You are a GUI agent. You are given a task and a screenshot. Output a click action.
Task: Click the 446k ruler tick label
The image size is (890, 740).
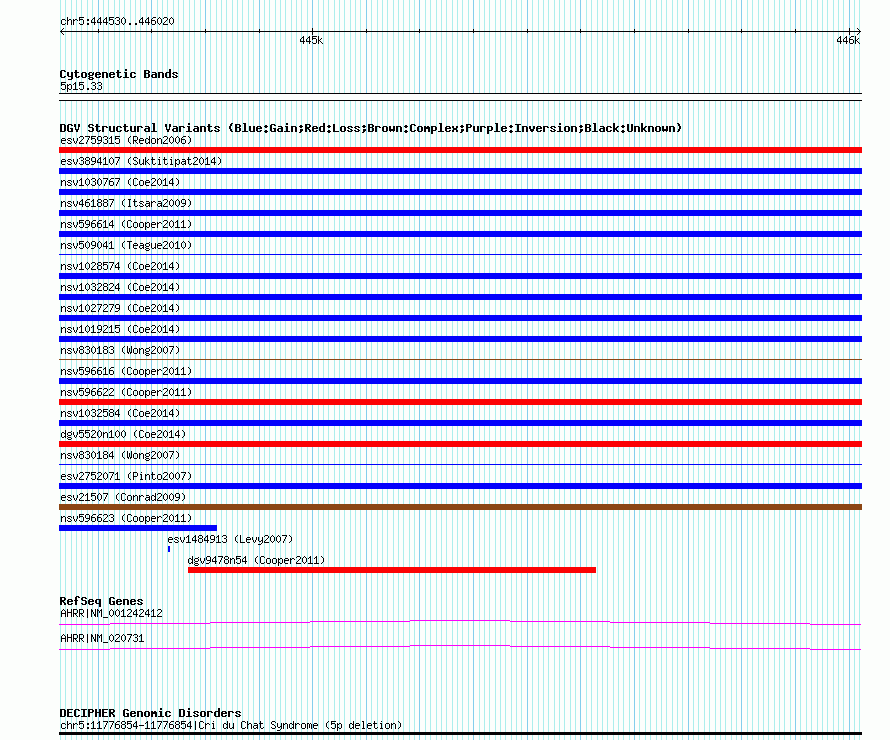[848, 40]
